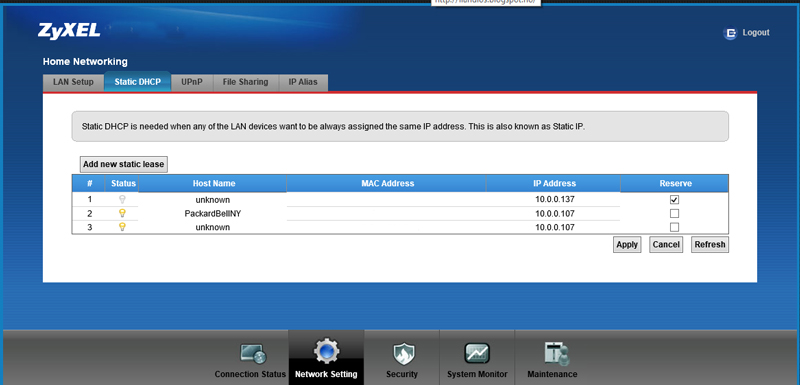800x385 pixels.
Task: Select host name PackardBellNY
Action: coord(213,214)
